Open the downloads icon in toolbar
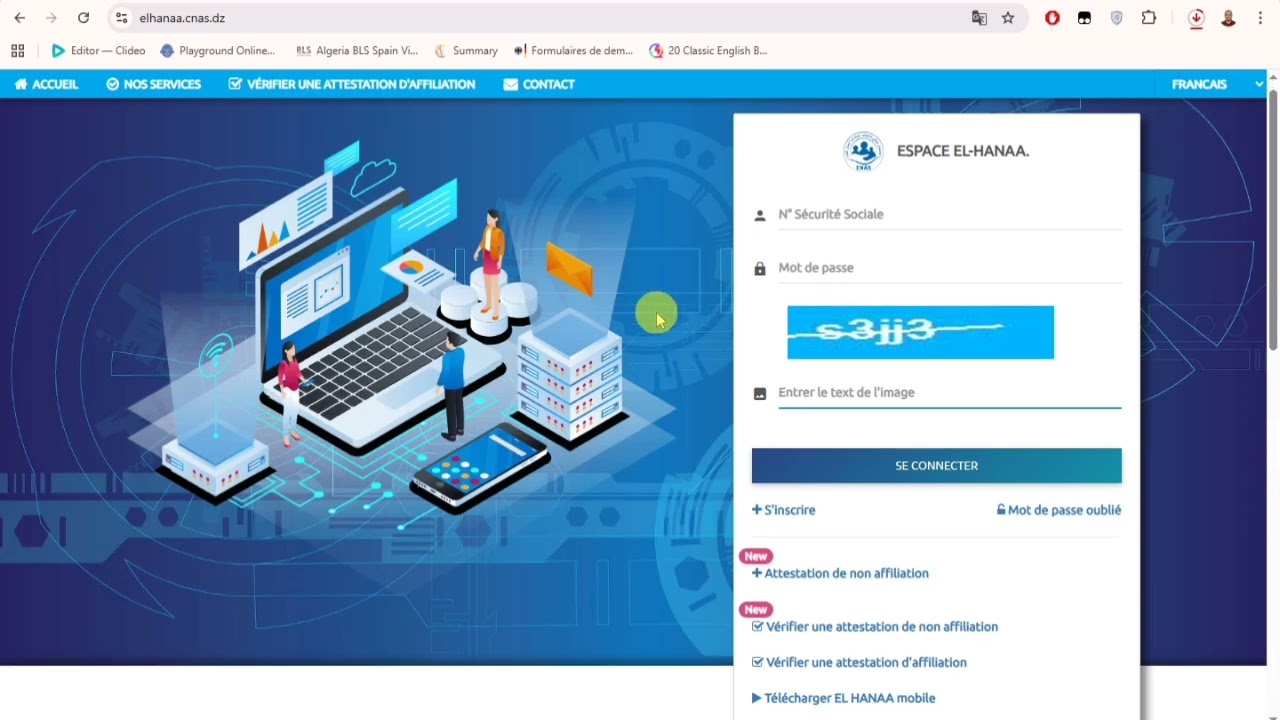Viewport: 1280px width, 720px height. click(1196, 18)
